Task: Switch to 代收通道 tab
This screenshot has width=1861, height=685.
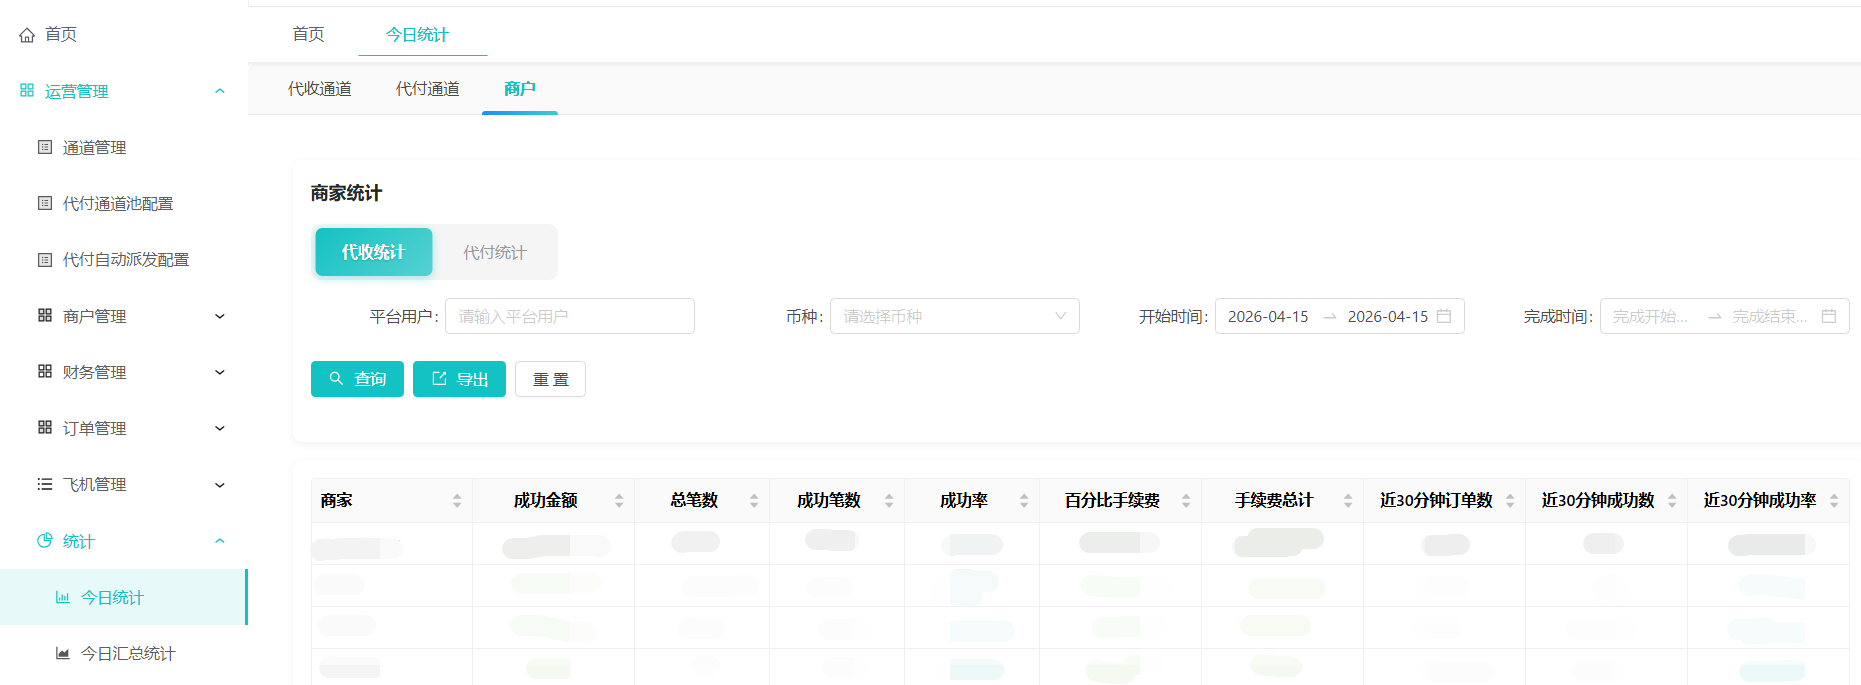Action: pos(320,89)
